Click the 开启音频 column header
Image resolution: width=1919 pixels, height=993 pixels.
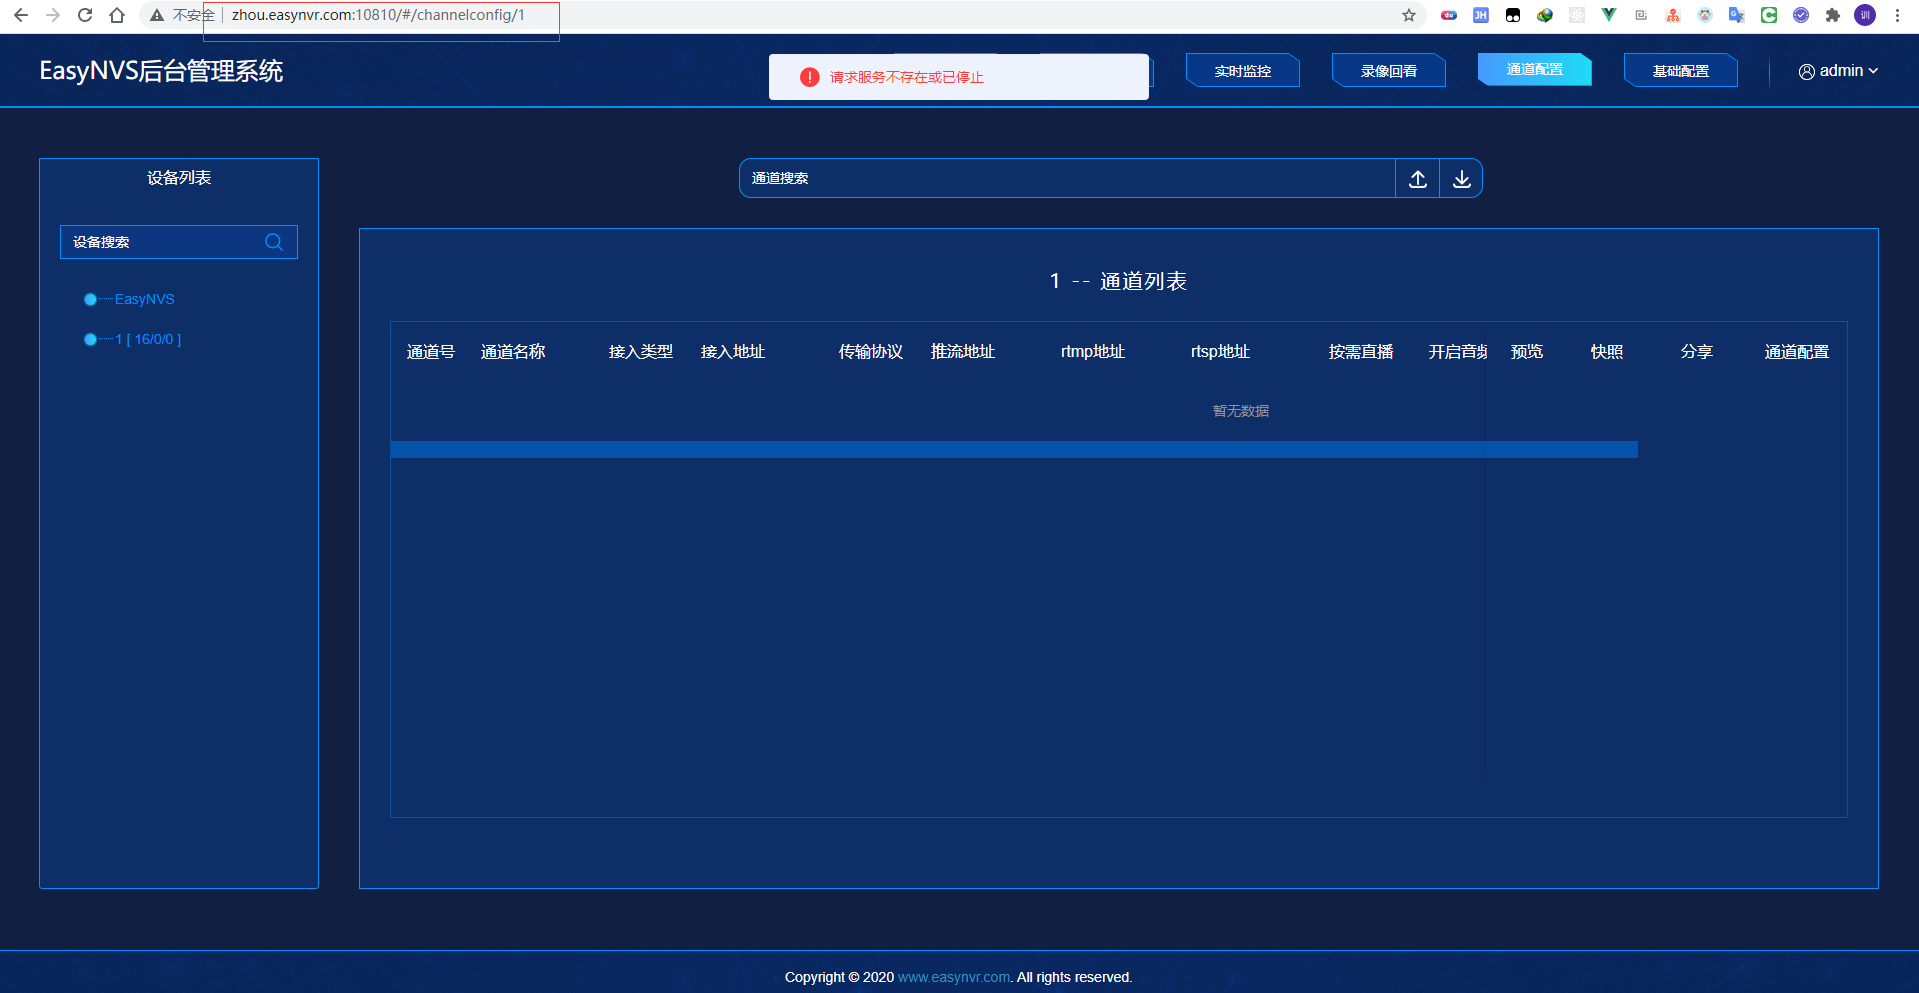1458,352
